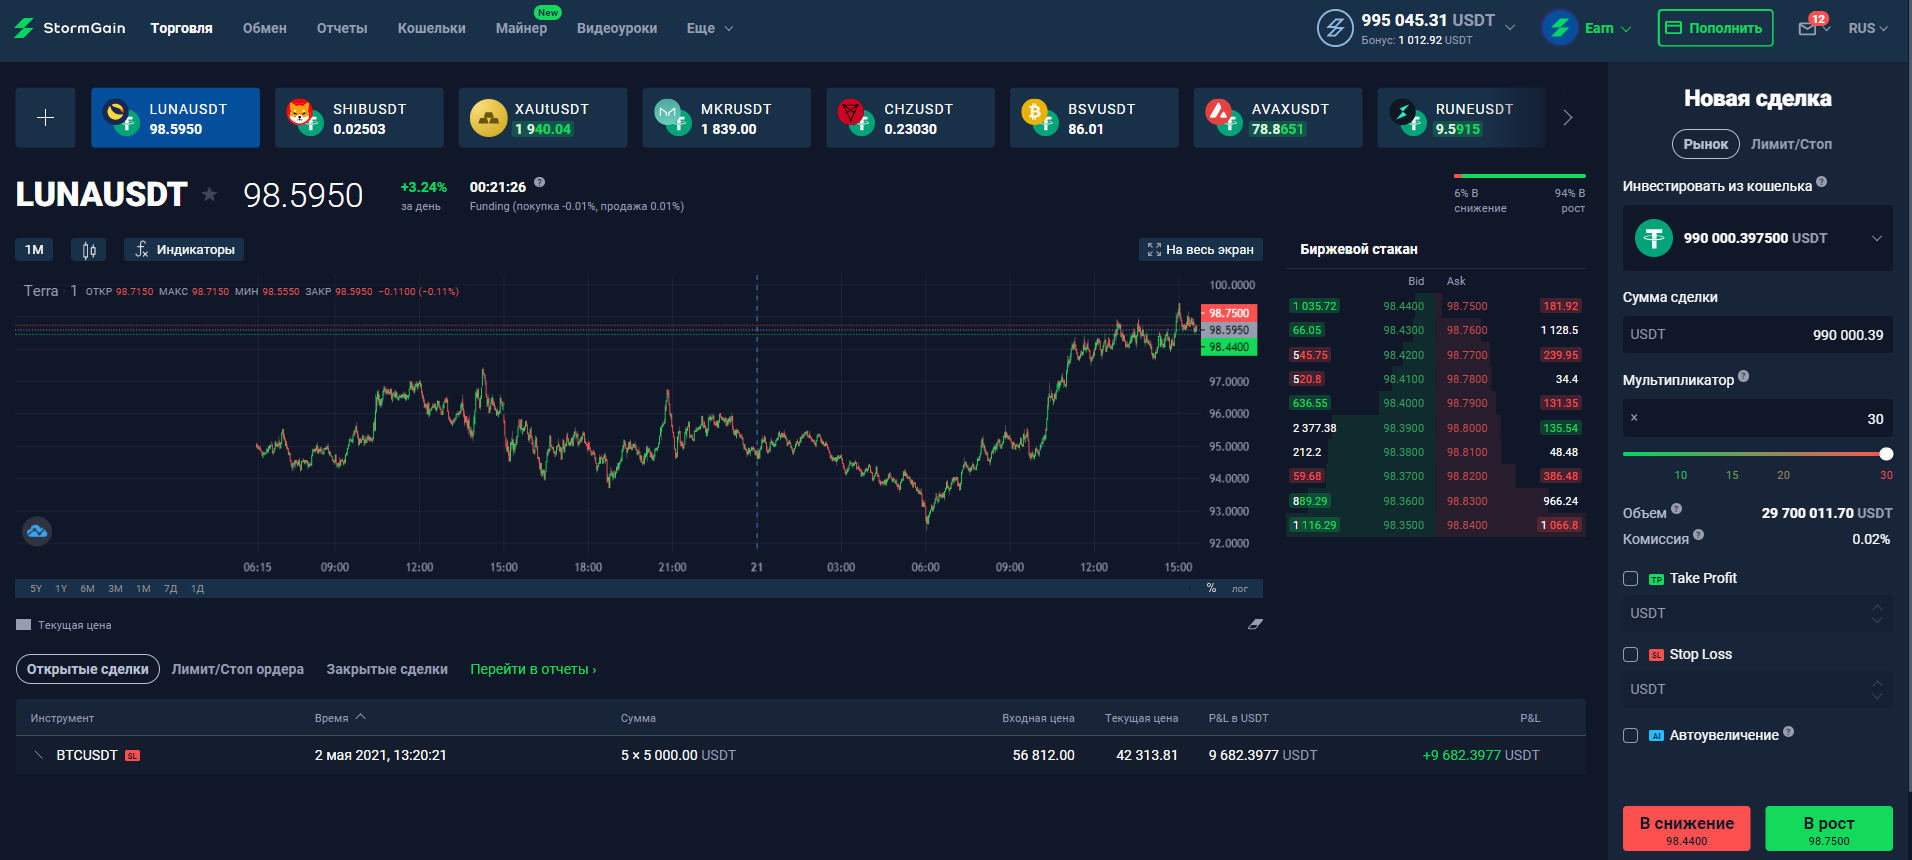
Task: Open the Мультипликатор help icon
Action: click(x=1744, y=376)
